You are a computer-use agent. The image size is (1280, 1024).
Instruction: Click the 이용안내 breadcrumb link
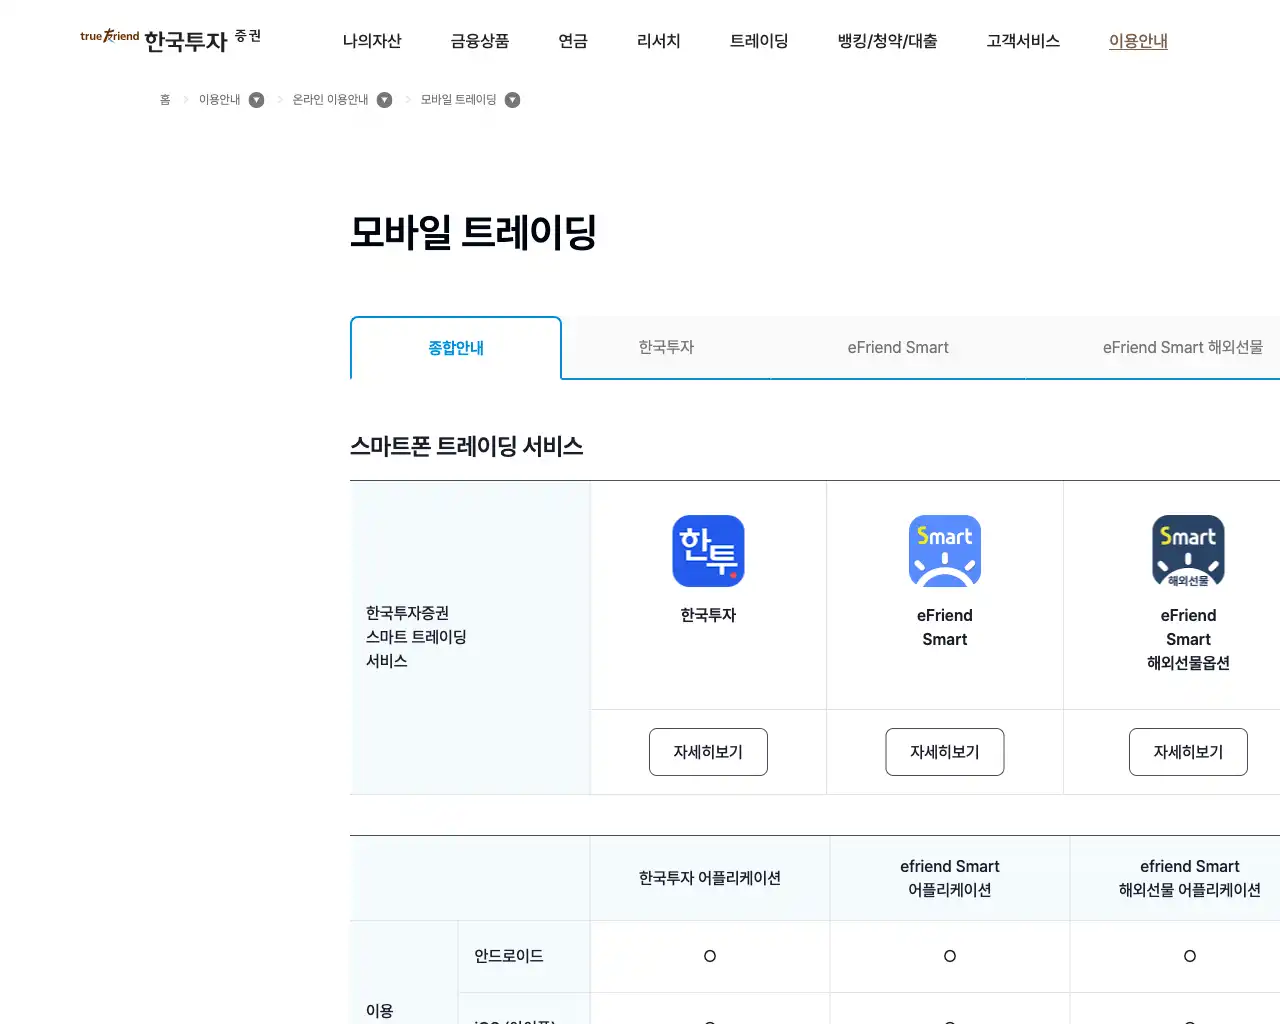[x=219, y=100]
